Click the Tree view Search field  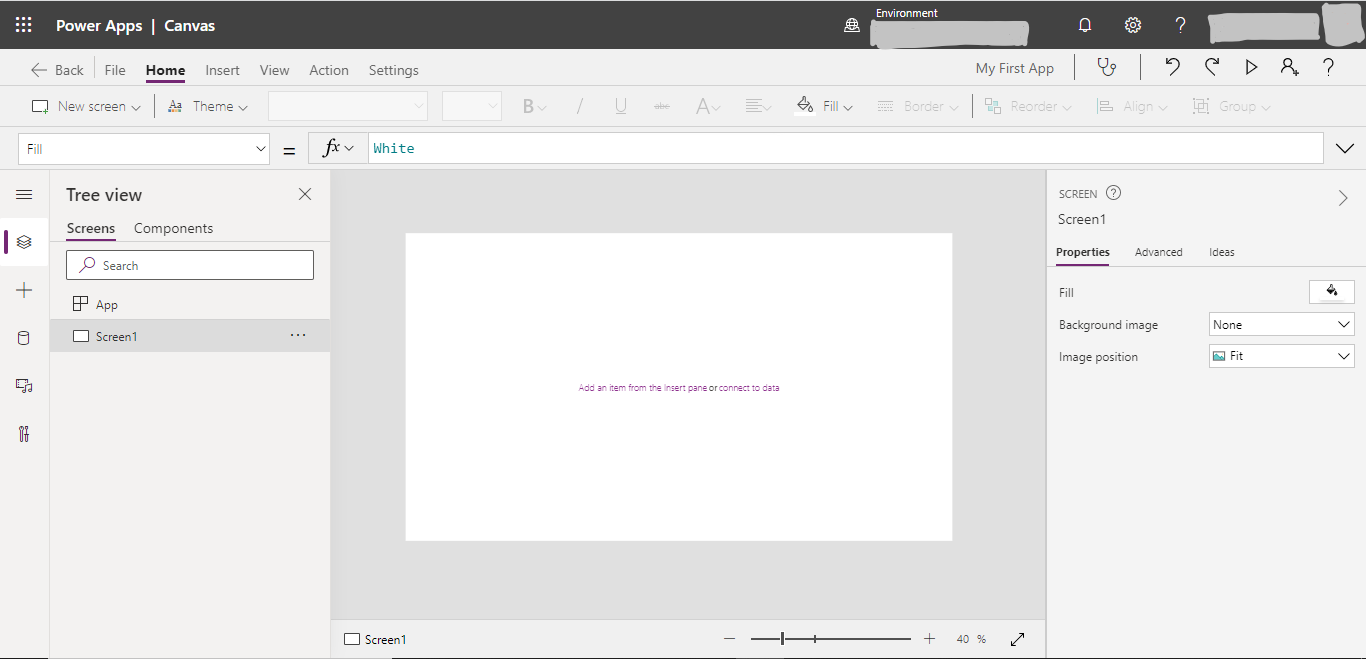[x=190, y=265]
